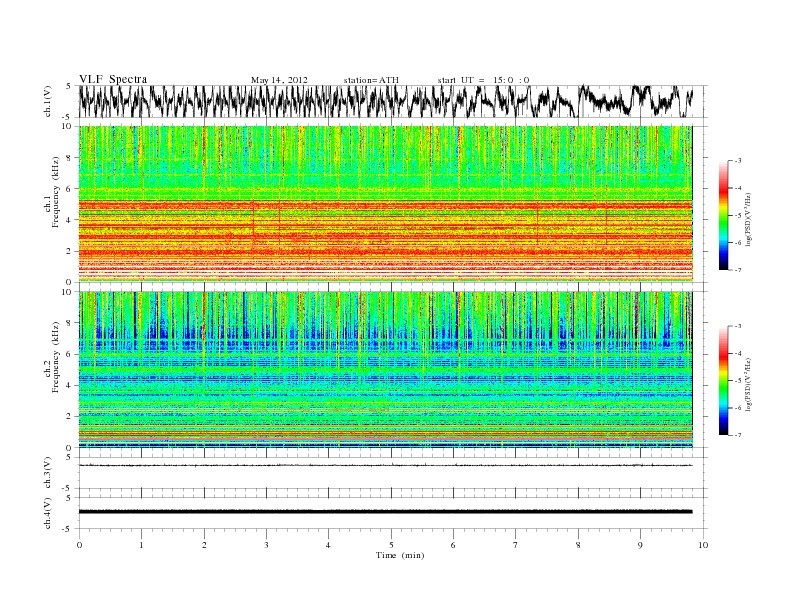Click the "ch.2 Frequency (kHz)" axis label
The image size is (792, 612).
click(x=52, y=356)
